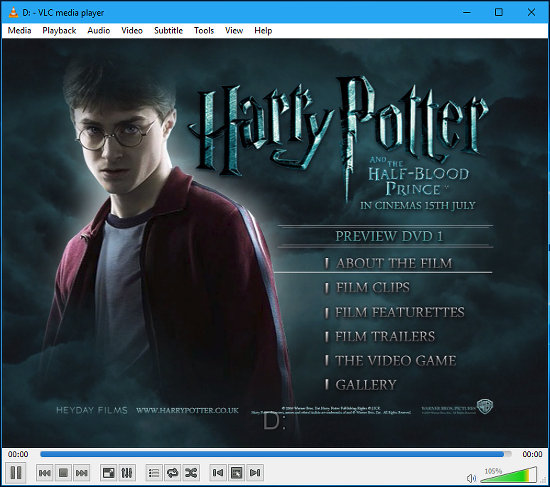Close the VLC media player window
Screen dimensions: 550x487
(531, 12)
